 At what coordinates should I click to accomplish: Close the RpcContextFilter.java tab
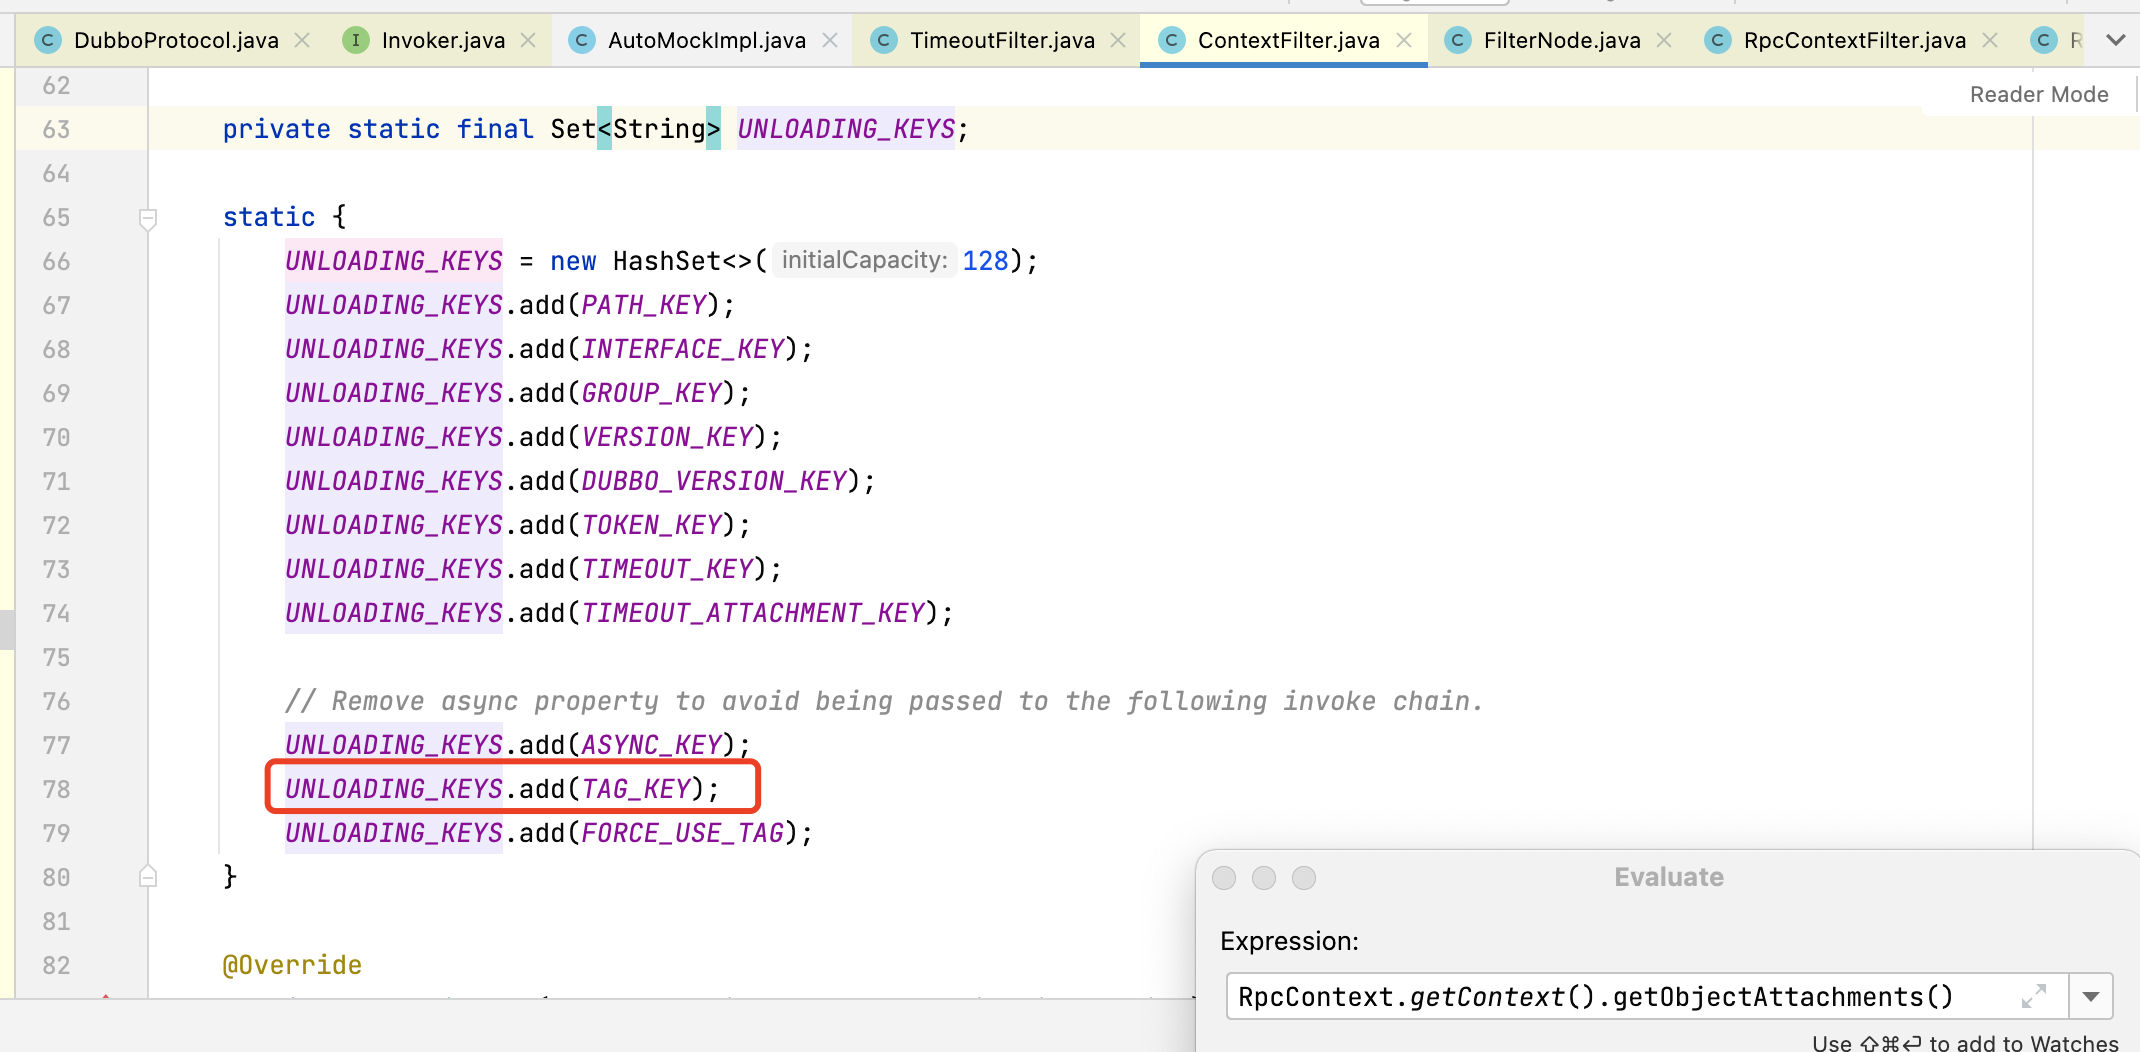[1990, 40]
